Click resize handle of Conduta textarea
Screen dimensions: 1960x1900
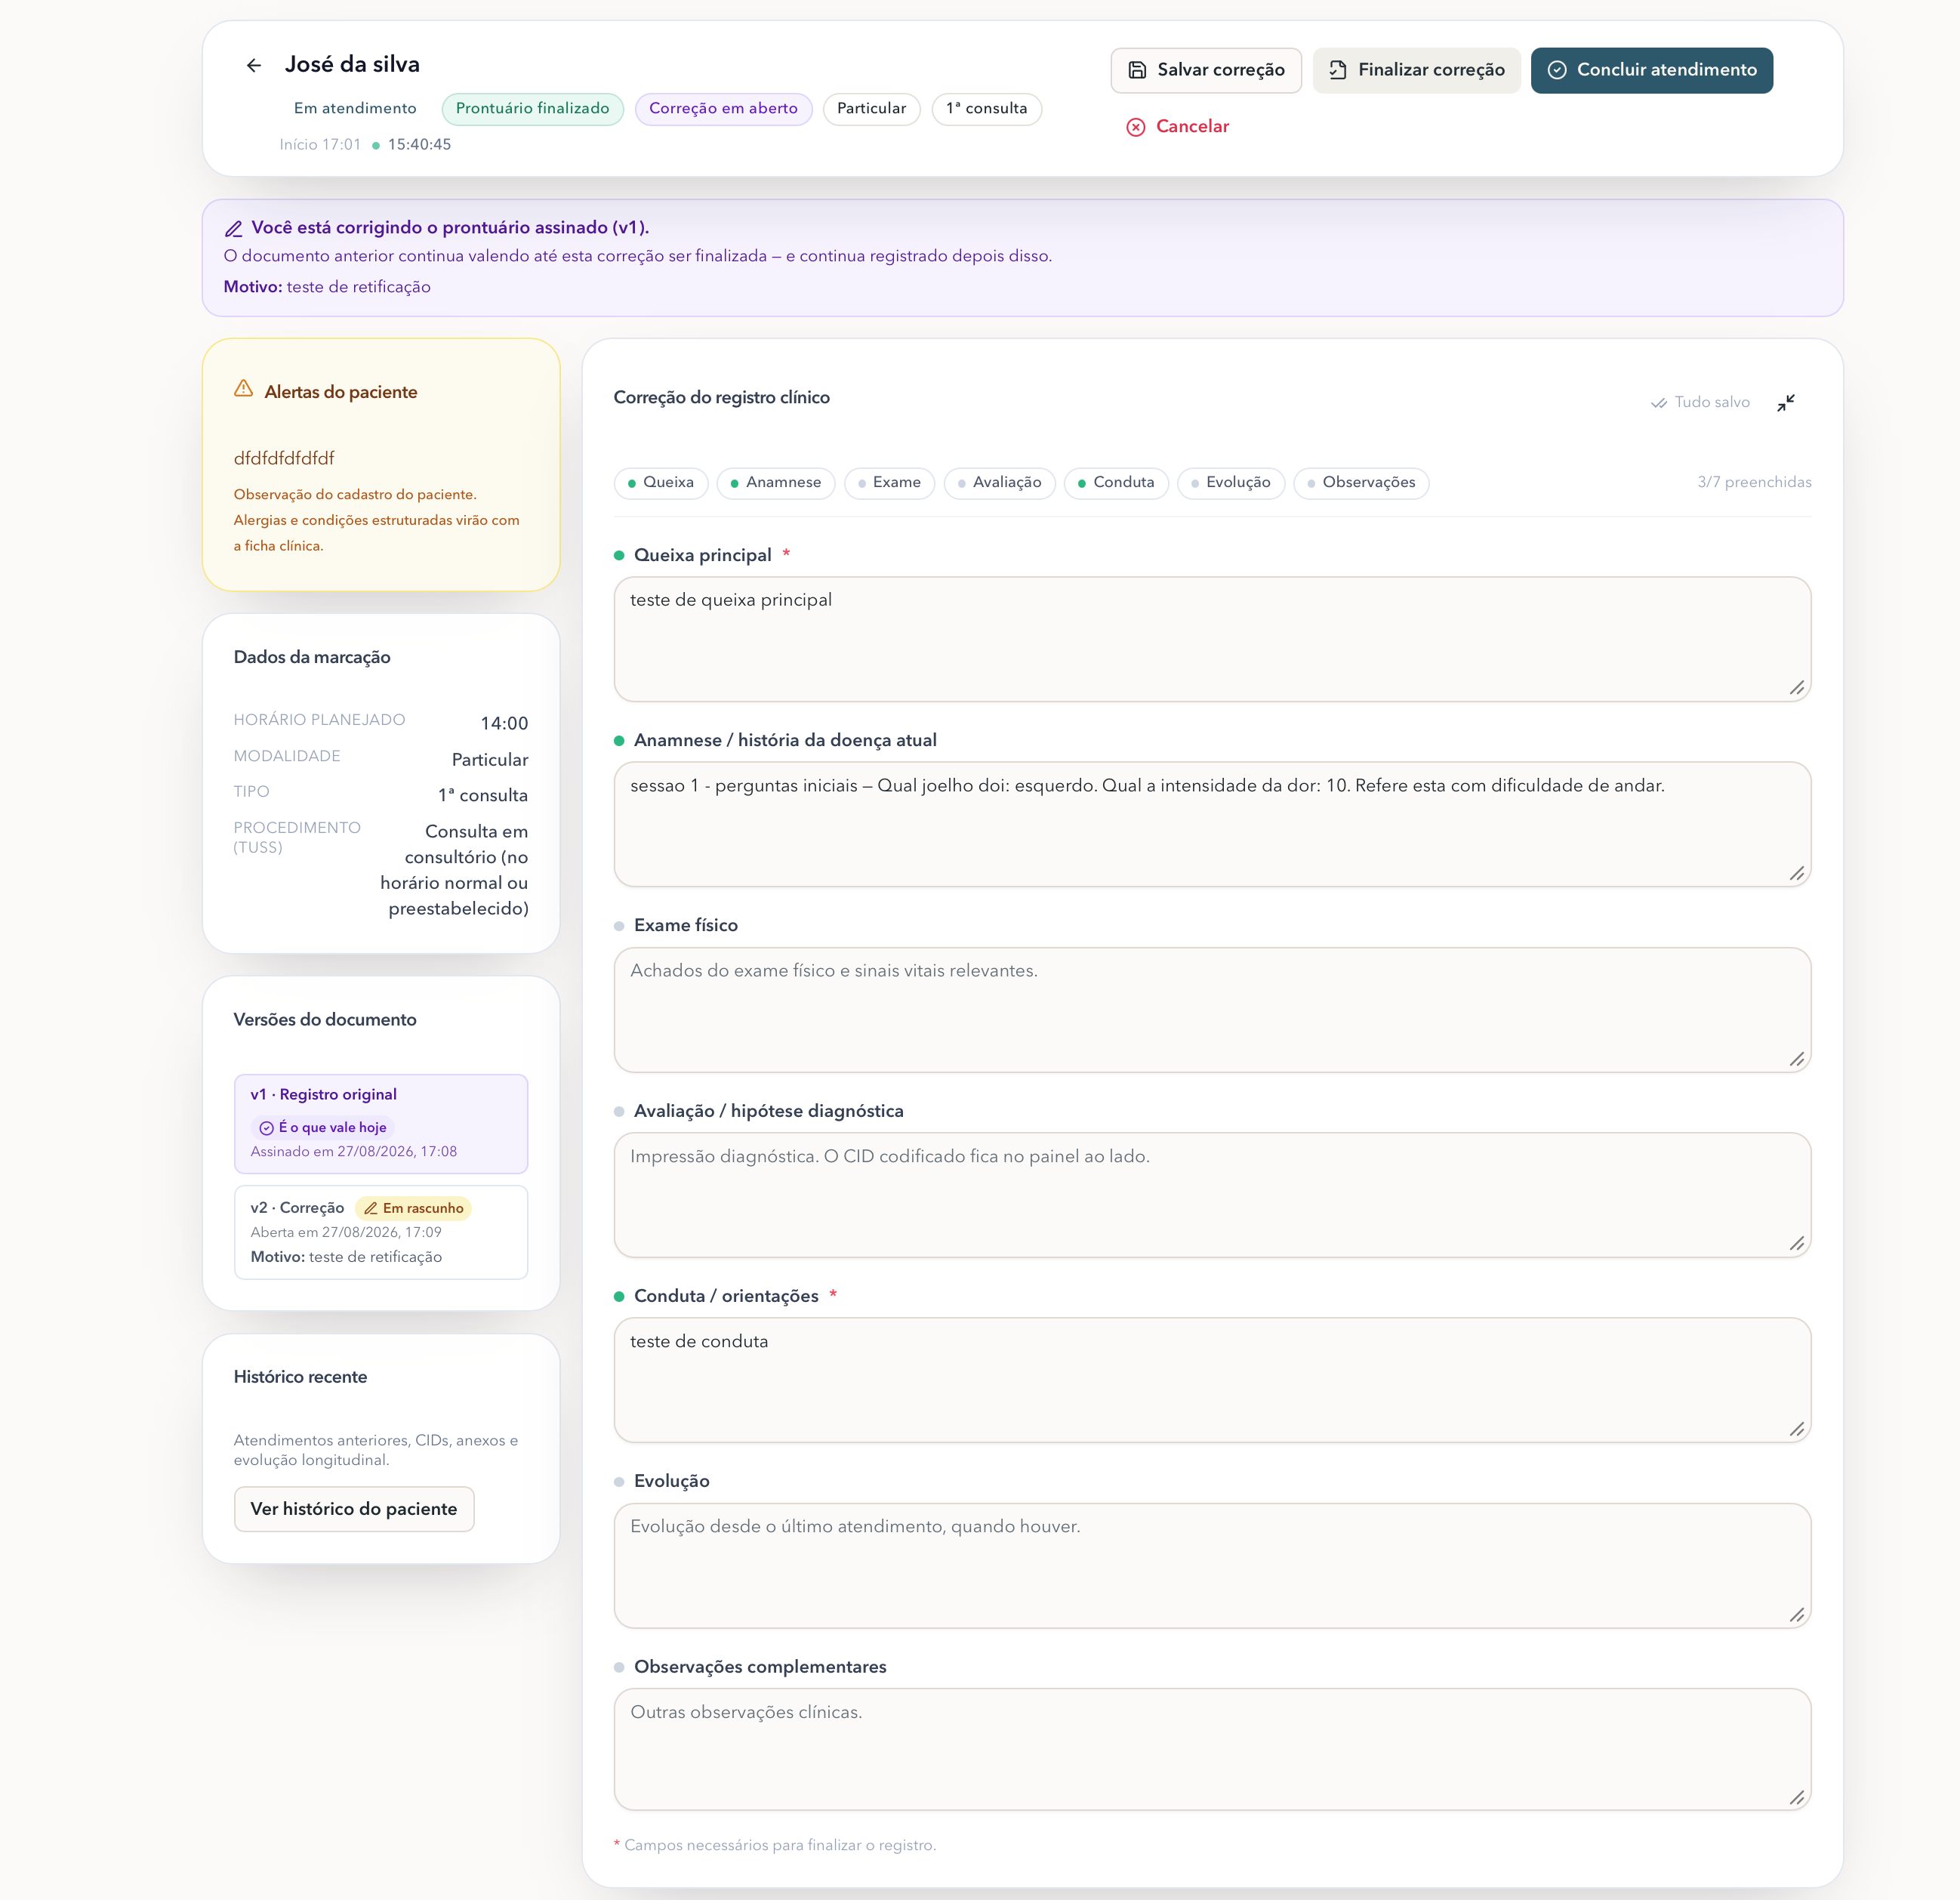(1797, 1429)
